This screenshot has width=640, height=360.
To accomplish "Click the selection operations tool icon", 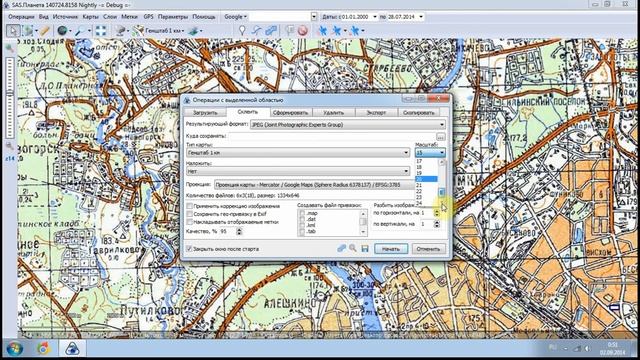I will click(28, 31).
